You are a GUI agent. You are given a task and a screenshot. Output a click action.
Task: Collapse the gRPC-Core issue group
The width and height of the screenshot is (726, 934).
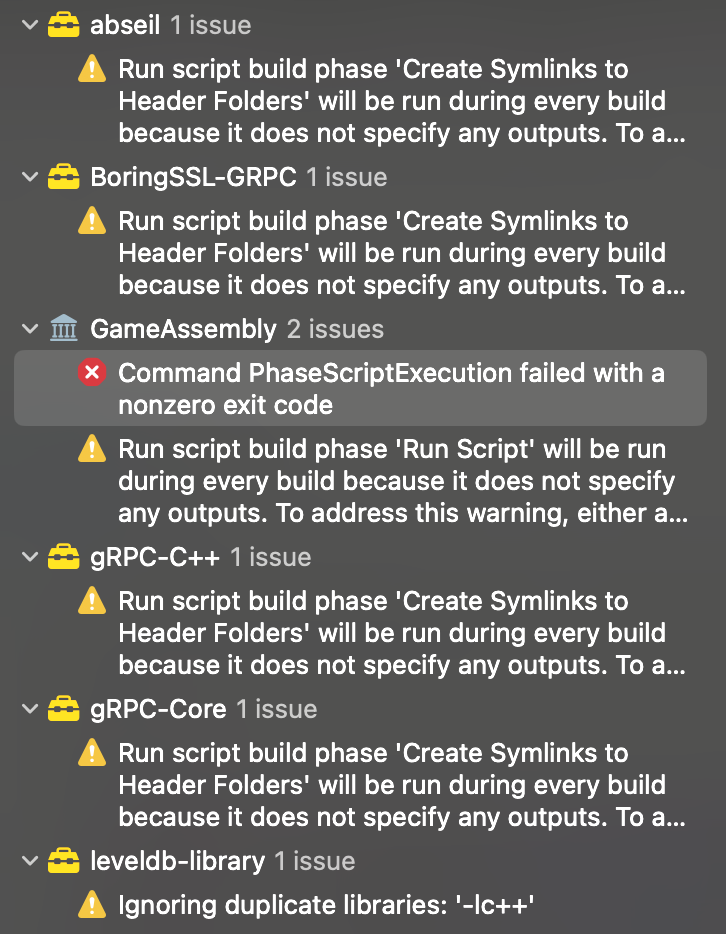click(28, 709)
